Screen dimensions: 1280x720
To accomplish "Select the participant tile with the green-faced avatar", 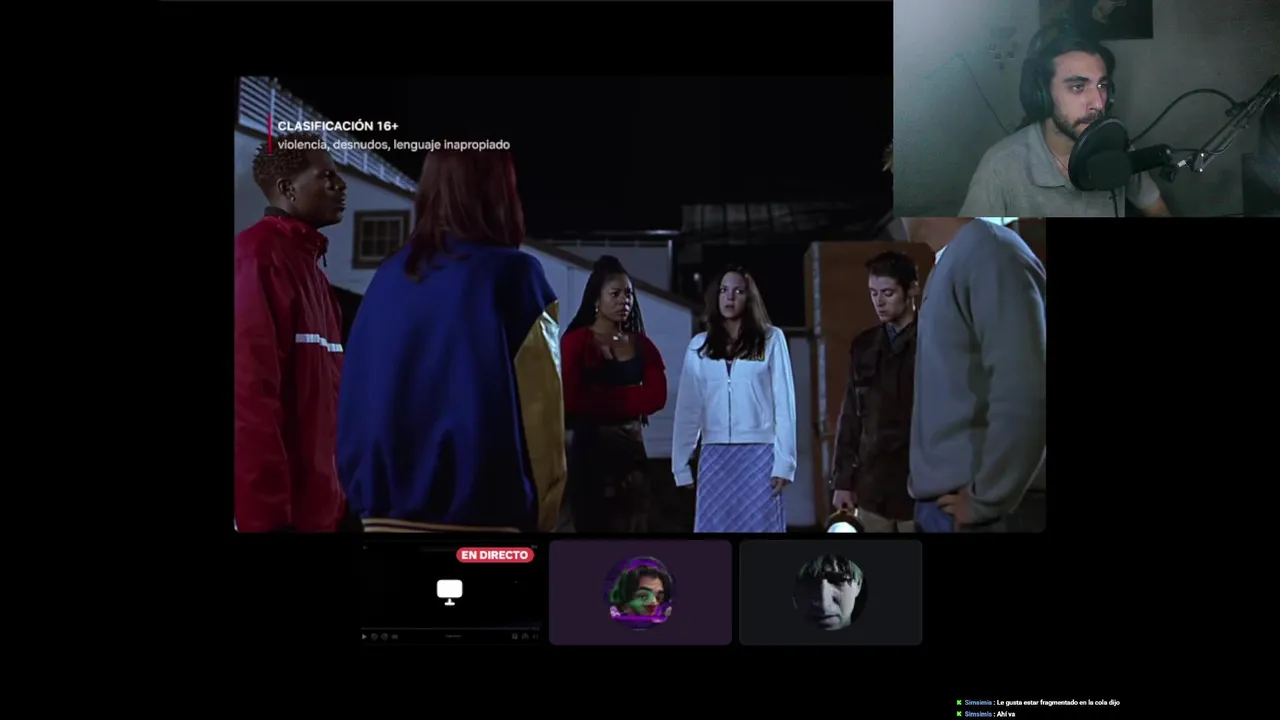I will [x=640, y=592].
